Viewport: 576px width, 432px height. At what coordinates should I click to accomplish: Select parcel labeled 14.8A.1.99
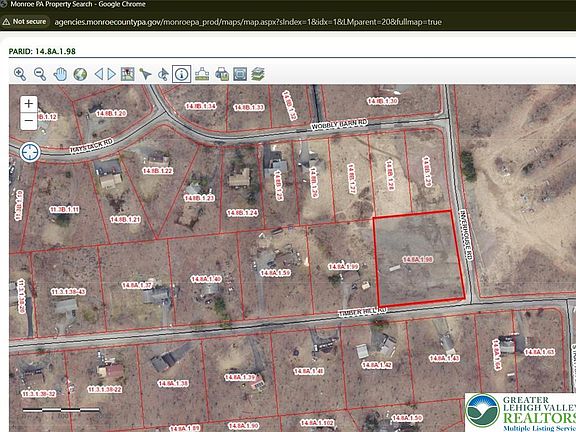point(343,266)
